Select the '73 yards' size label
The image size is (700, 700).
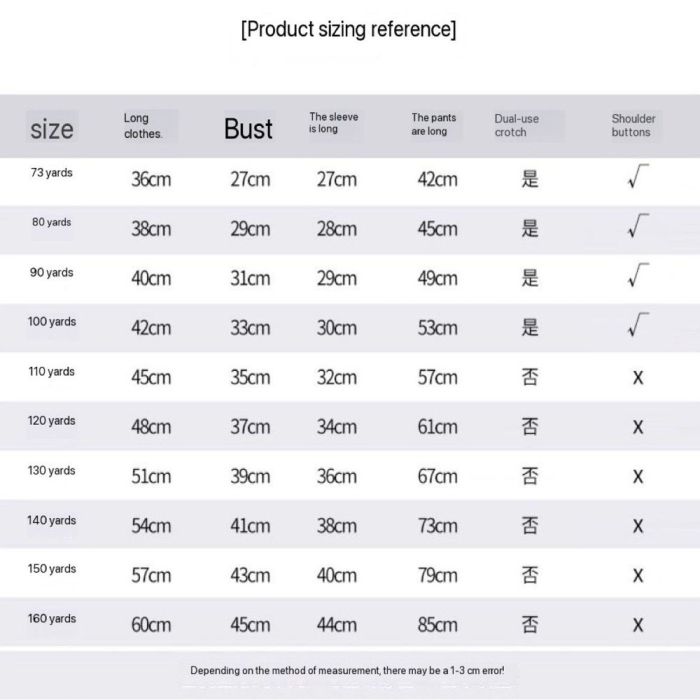pos(52,173)
